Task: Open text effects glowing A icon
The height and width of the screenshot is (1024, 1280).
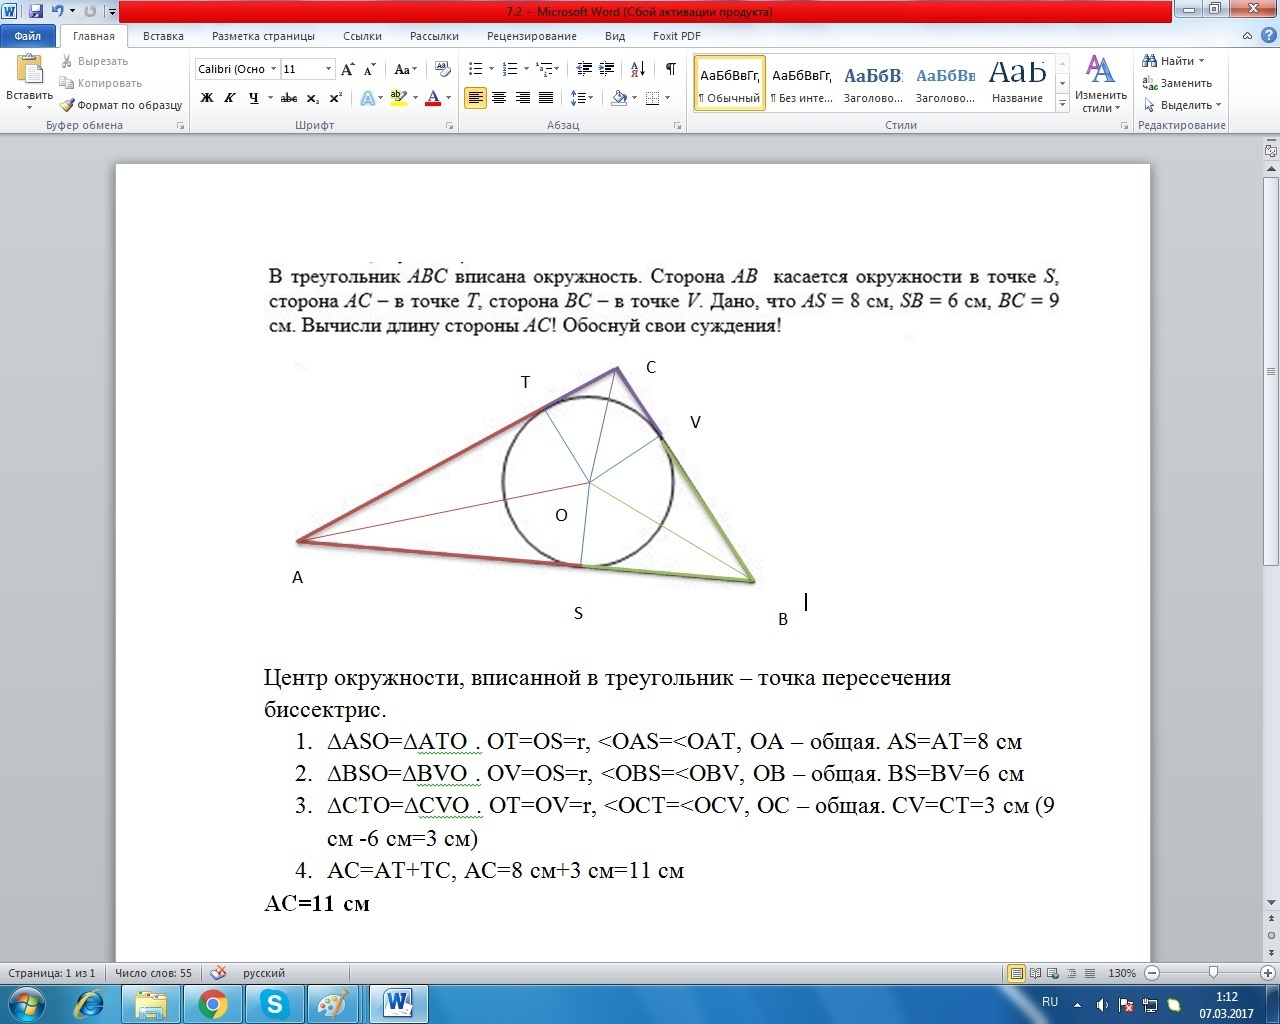Action: pyautogui.click(x=367, y=98)
